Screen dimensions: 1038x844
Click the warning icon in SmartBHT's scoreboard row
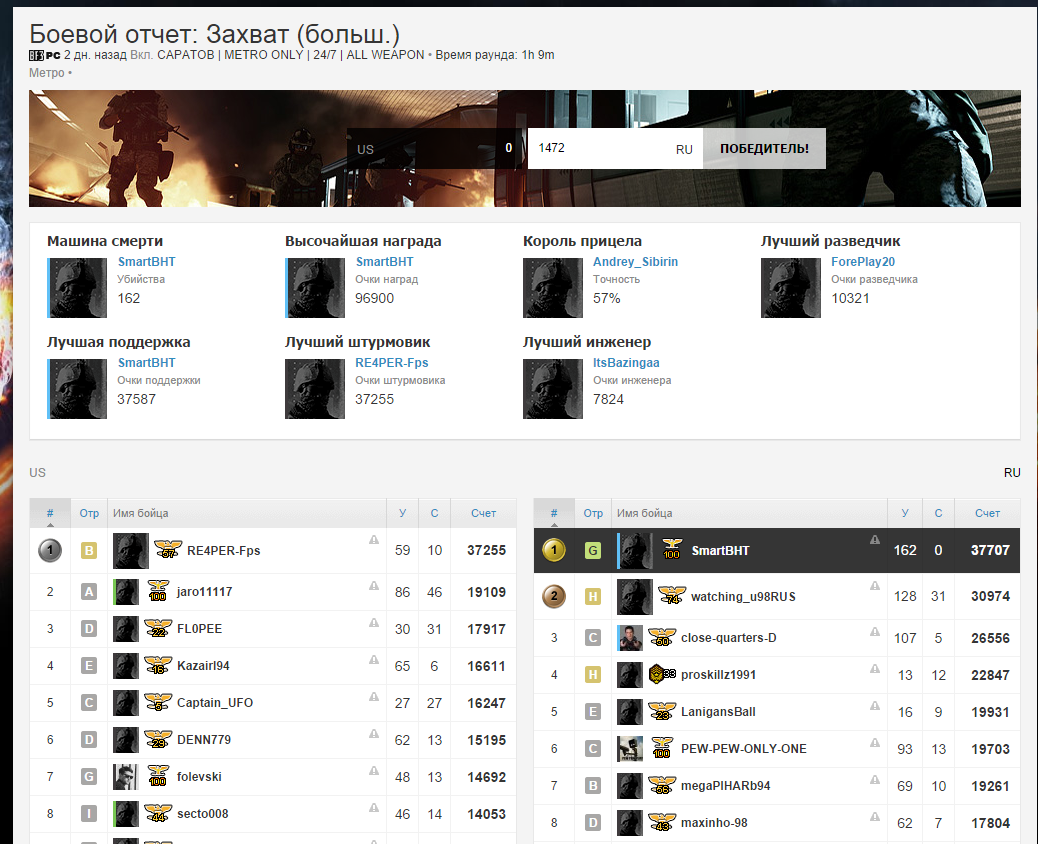[874, 540]
